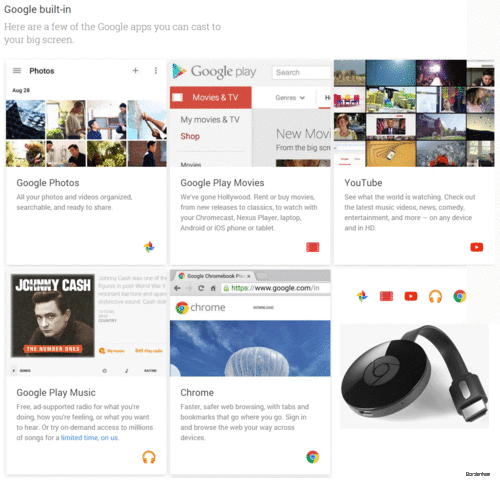Select the Movies & TV tab
500x481 pixels.
(211, 97)
